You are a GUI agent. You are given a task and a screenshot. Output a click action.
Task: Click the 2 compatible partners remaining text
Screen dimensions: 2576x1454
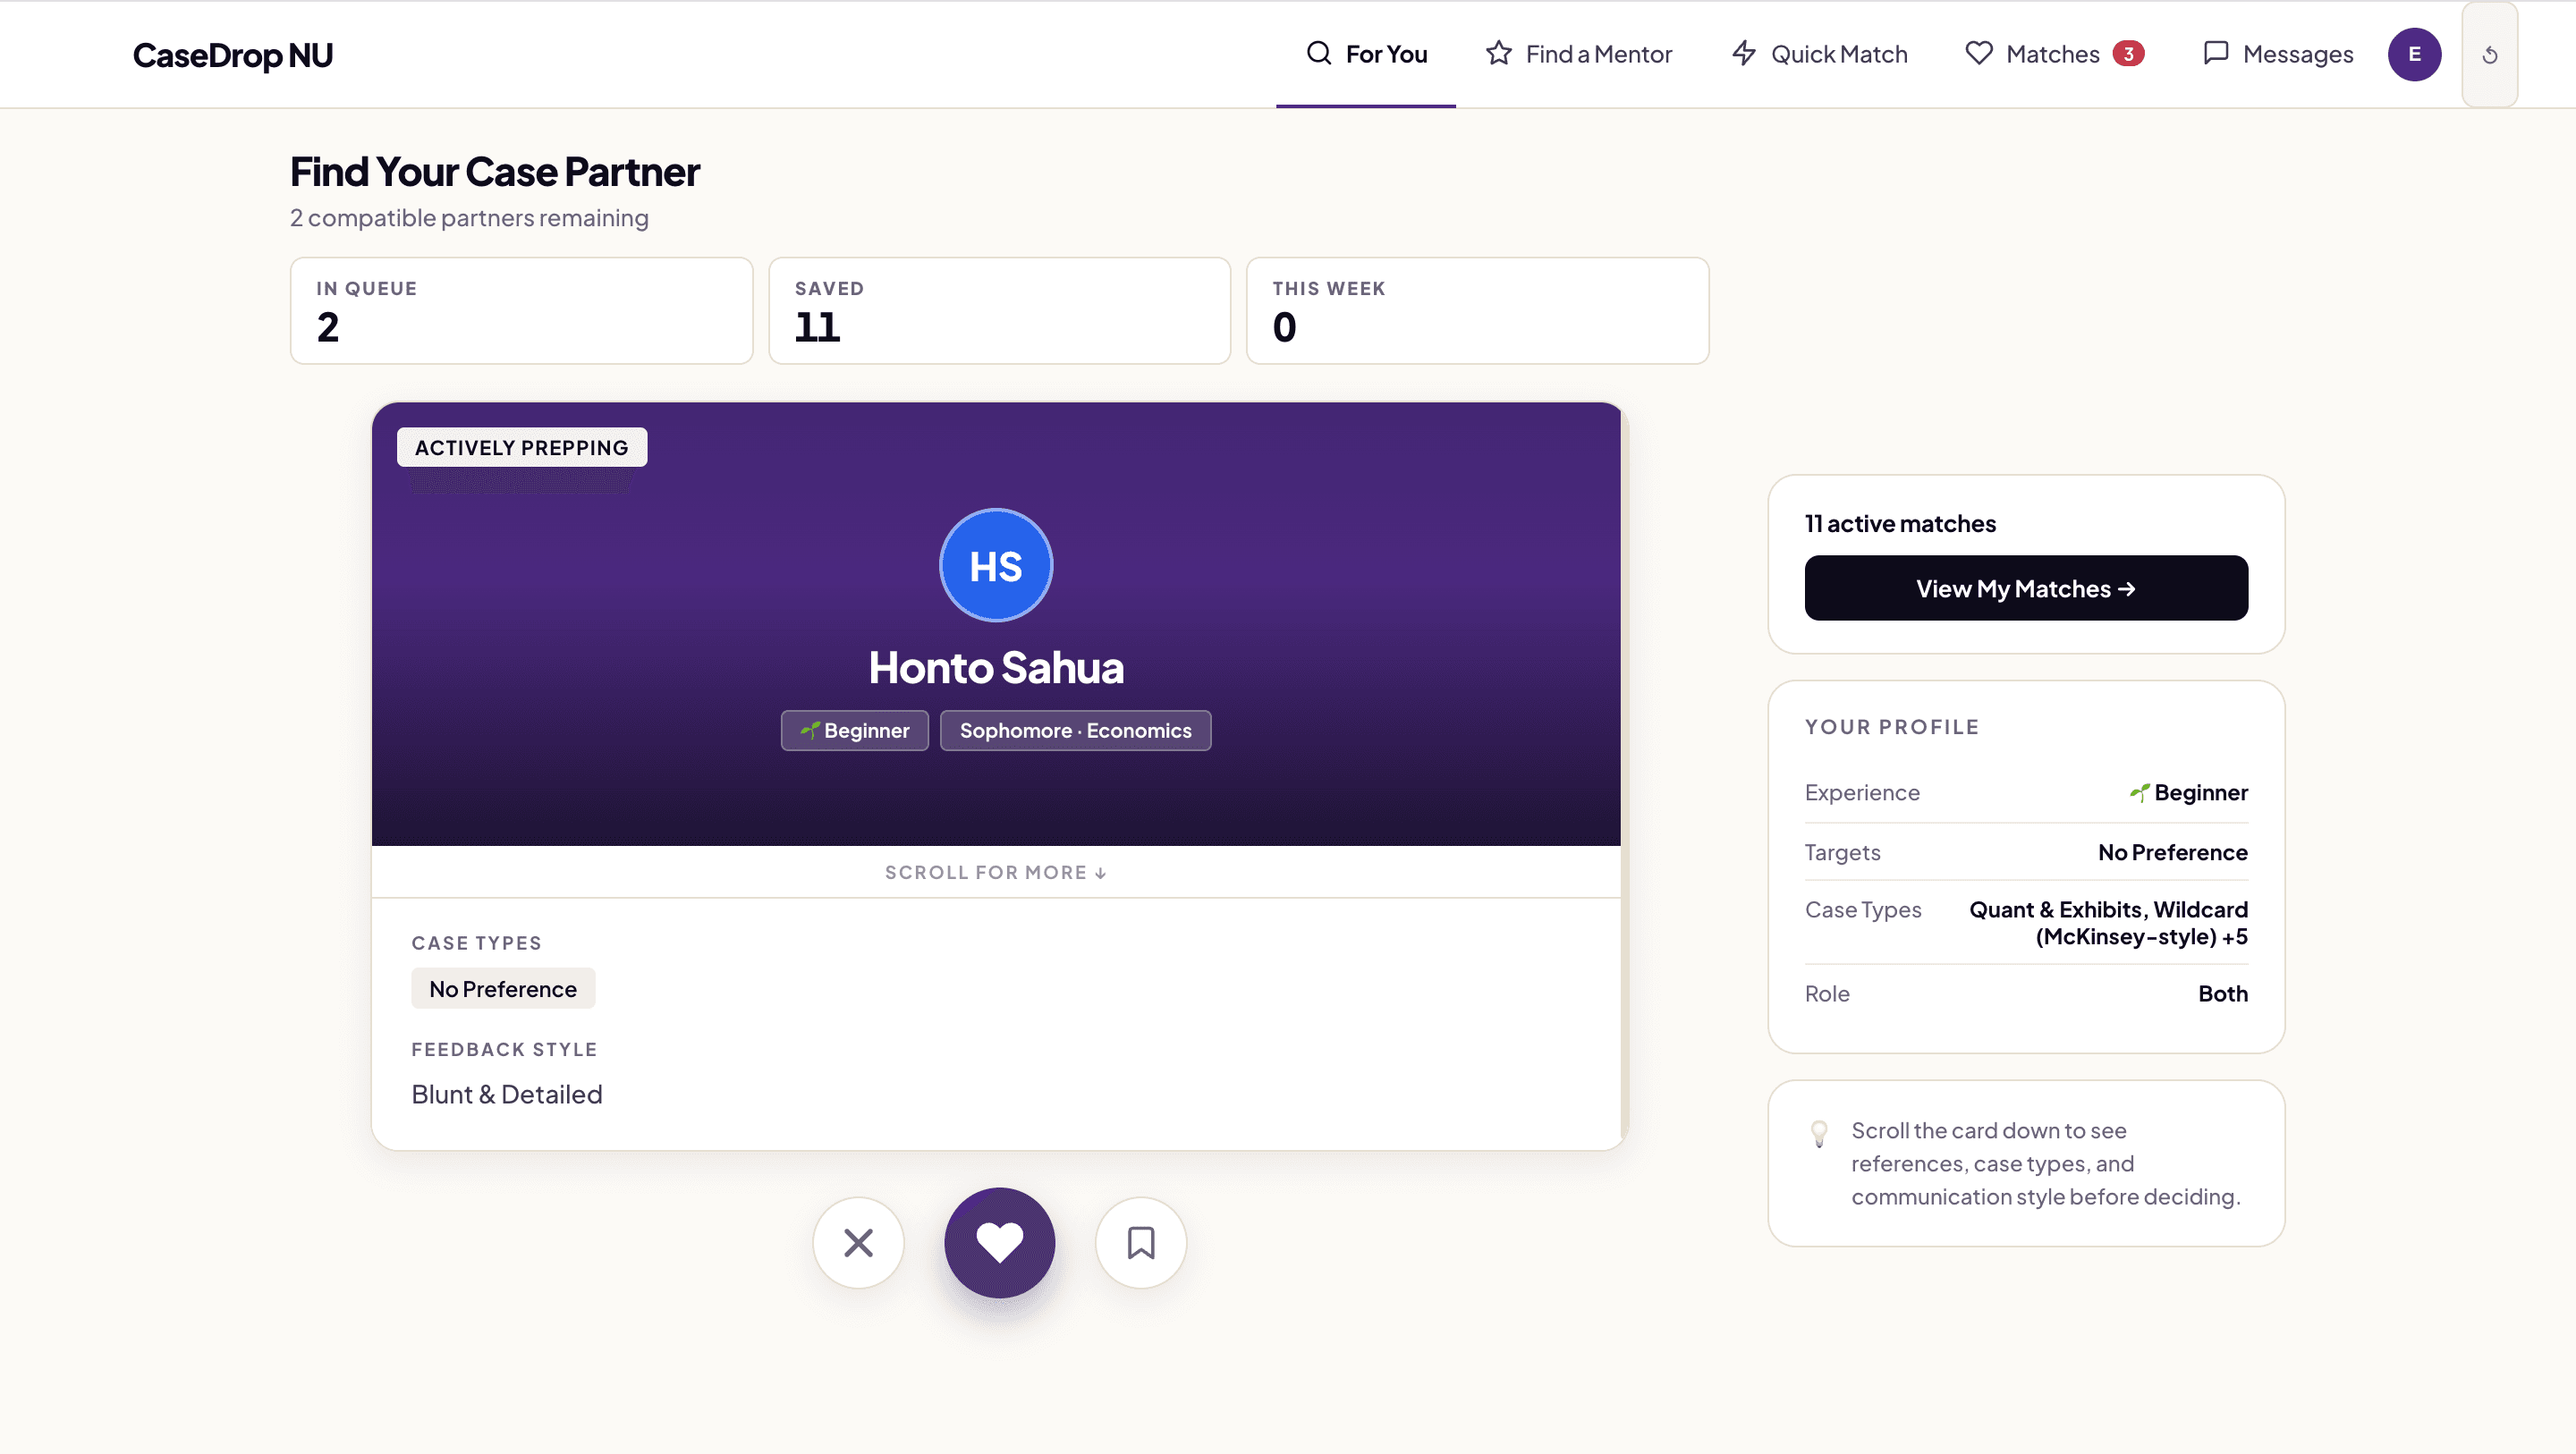click(469, 218)
